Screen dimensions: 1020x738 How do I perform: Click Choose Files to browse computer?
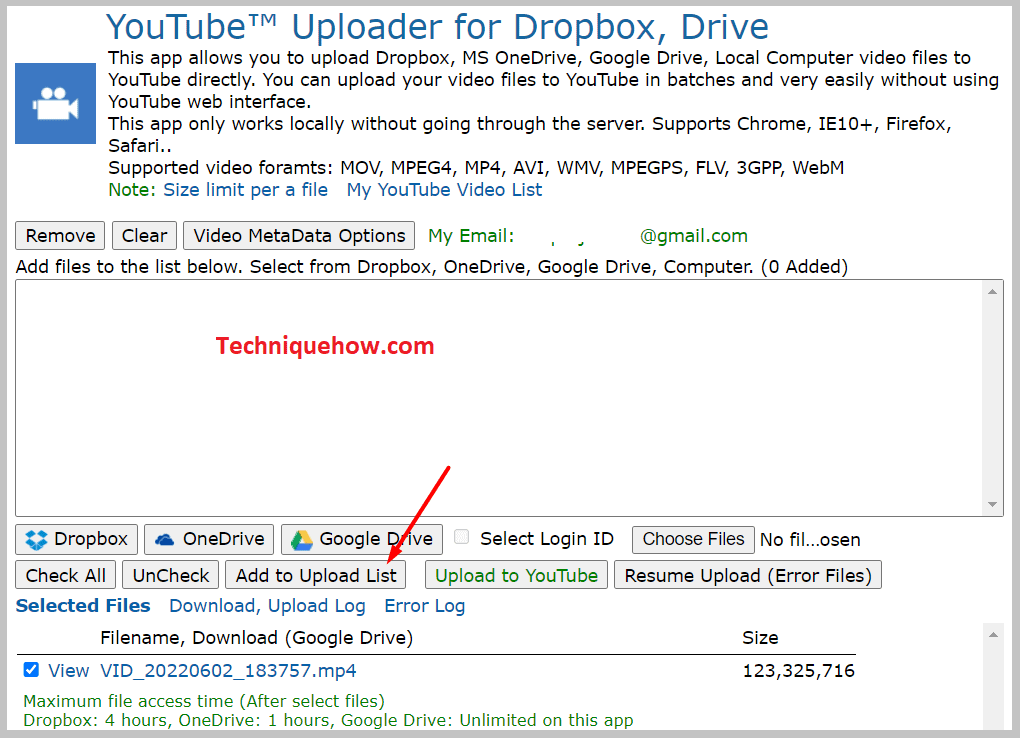point(693,540)
